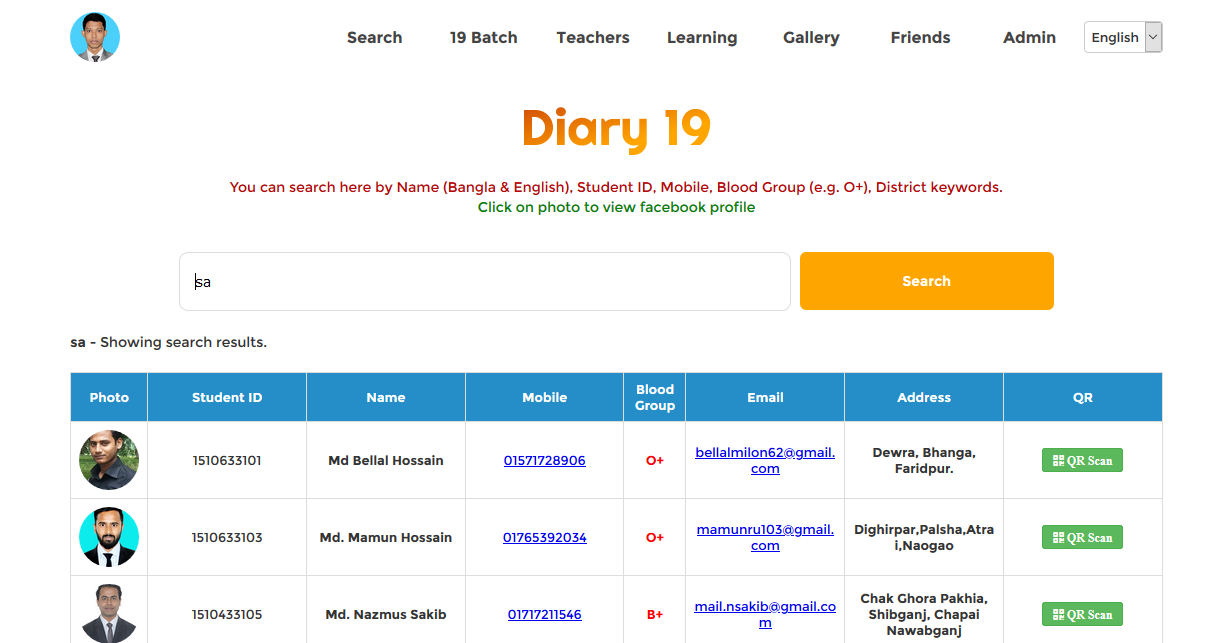Viewport: 1218px width, 643px height.
Task: Focus the search text field containing 'sa'
Action: (x=485, y=282)
